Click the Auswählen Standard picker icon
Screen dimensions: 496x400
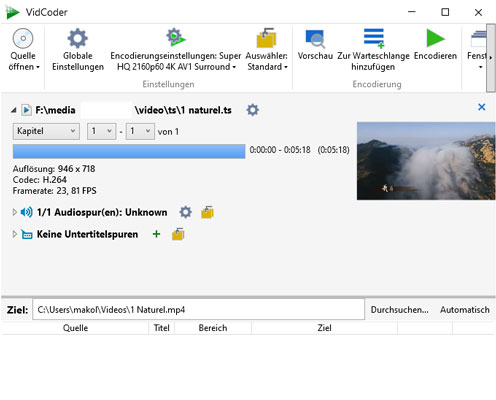click(x=266, y=38)
